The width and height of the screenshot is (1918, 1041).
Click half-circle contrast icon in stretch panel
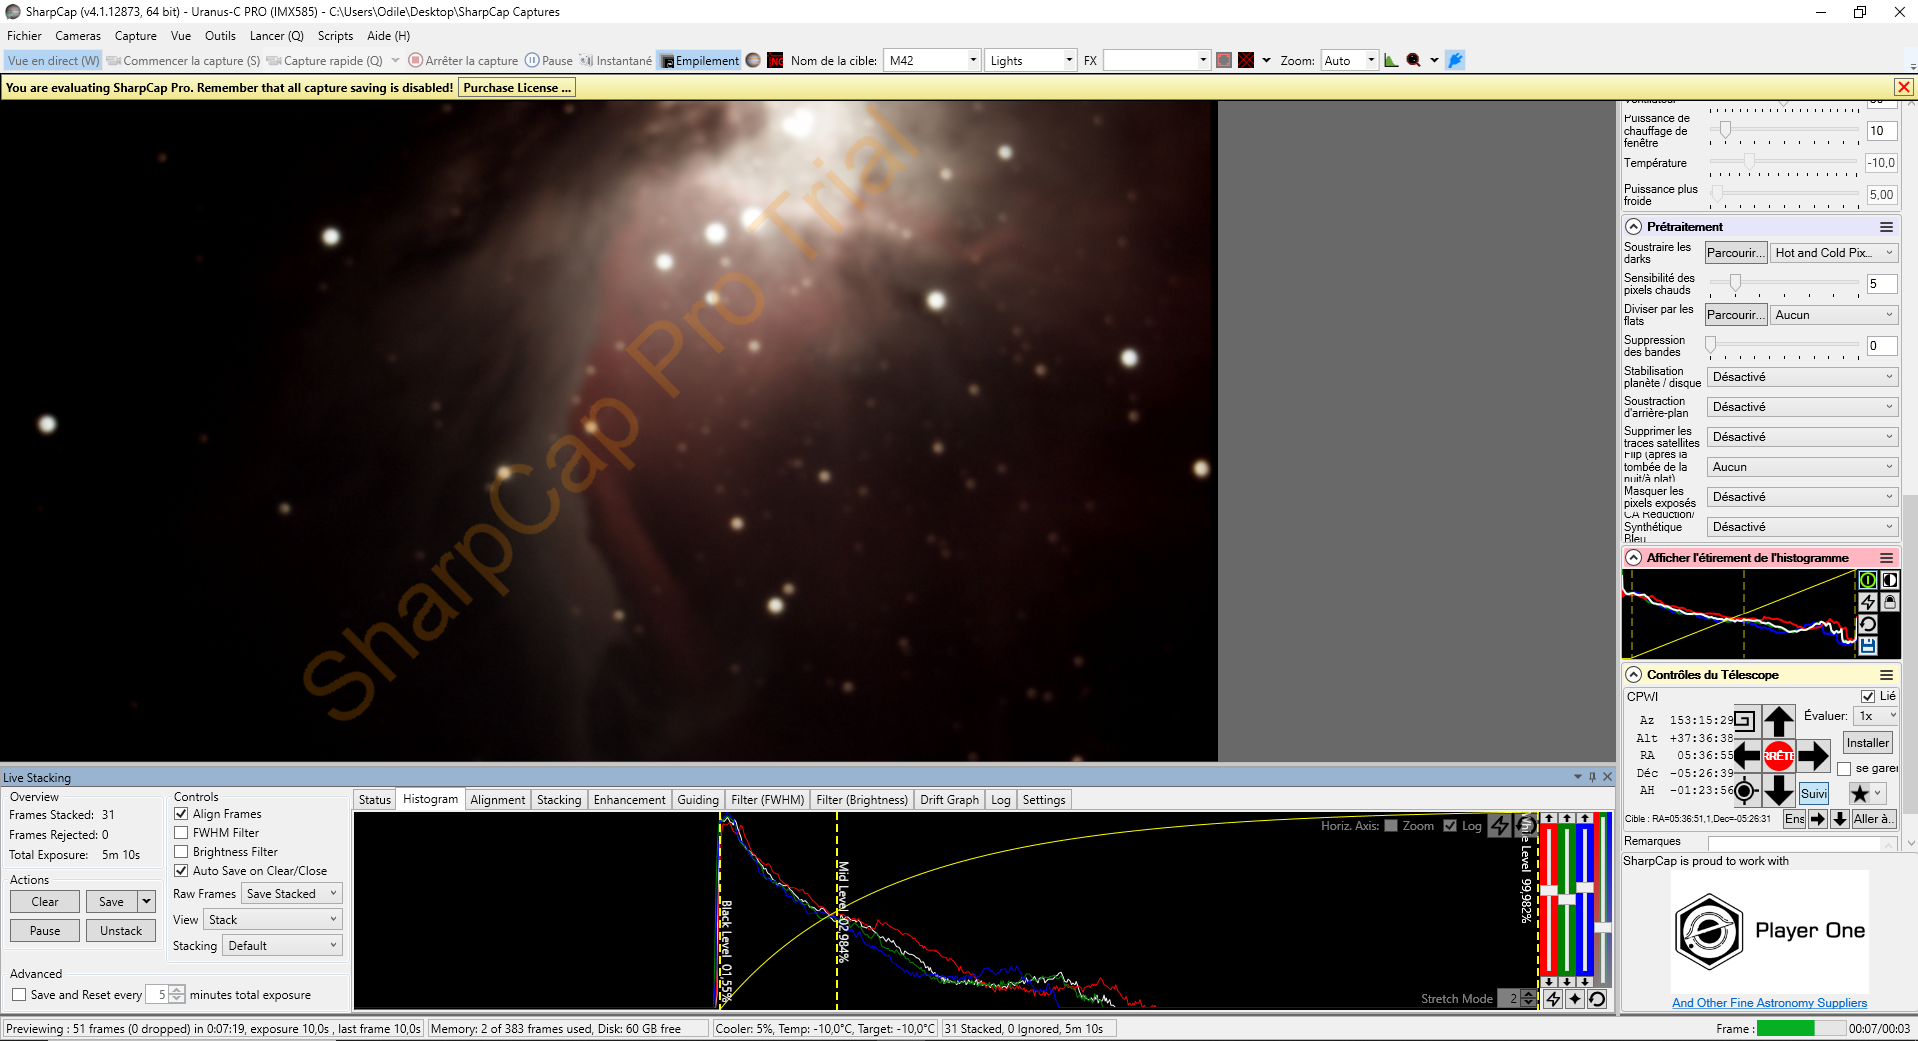point(1890,580)
